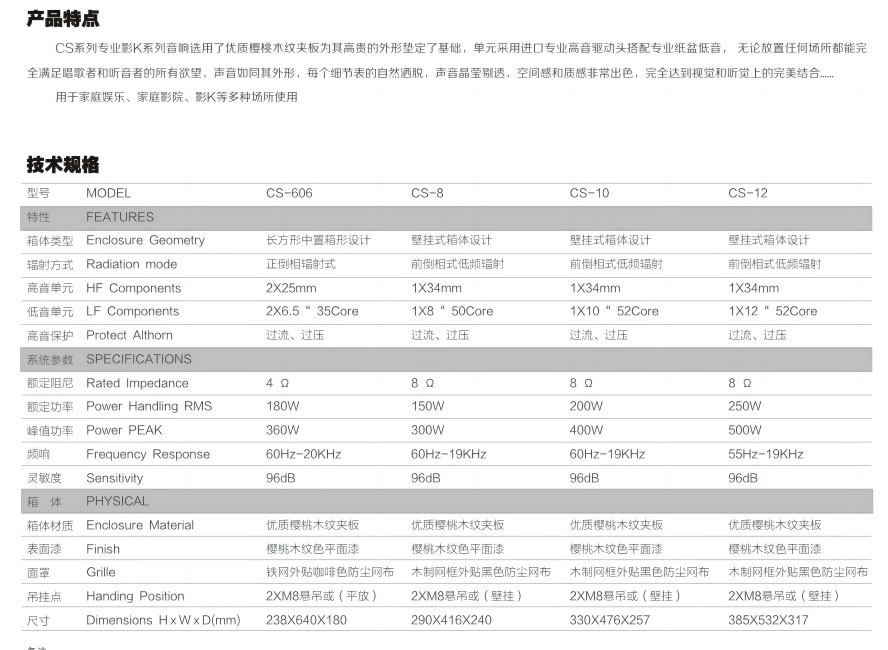Select the Rated Impedance row label
Screen dimensions: 888x650
pos(137,383)
